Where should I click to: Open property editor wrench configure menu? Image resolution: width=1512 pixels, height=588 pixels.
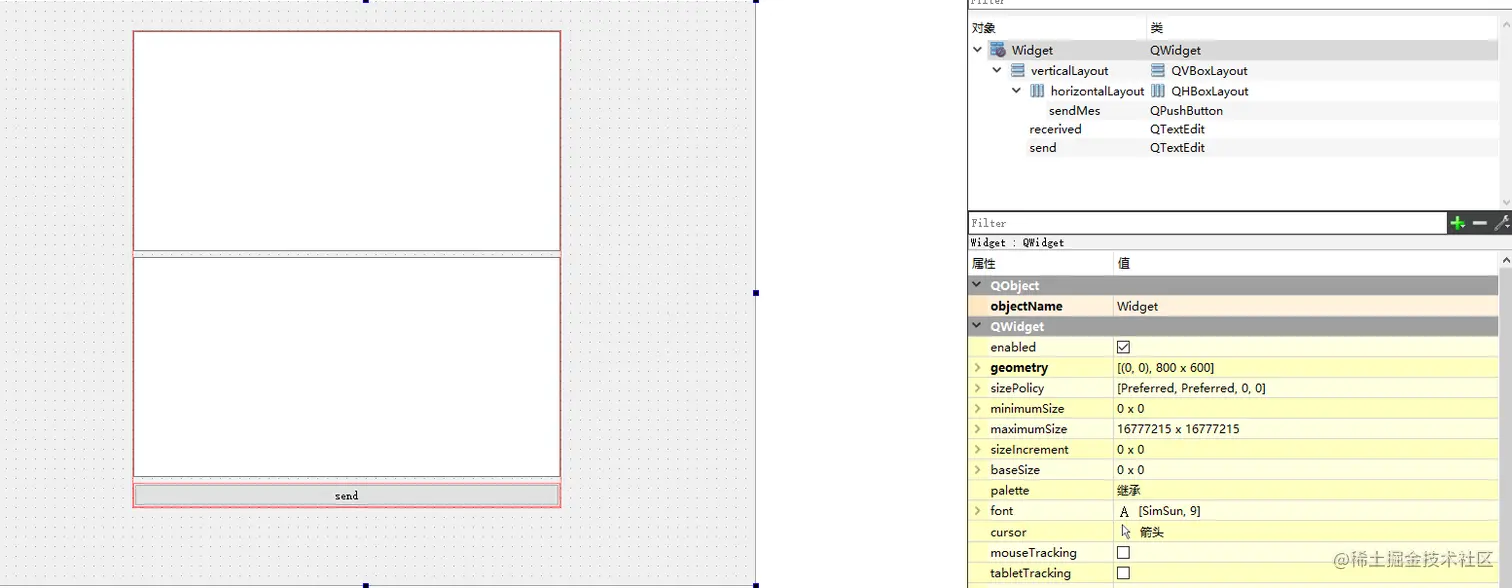pyautogui.click(x=1501, y=223)
